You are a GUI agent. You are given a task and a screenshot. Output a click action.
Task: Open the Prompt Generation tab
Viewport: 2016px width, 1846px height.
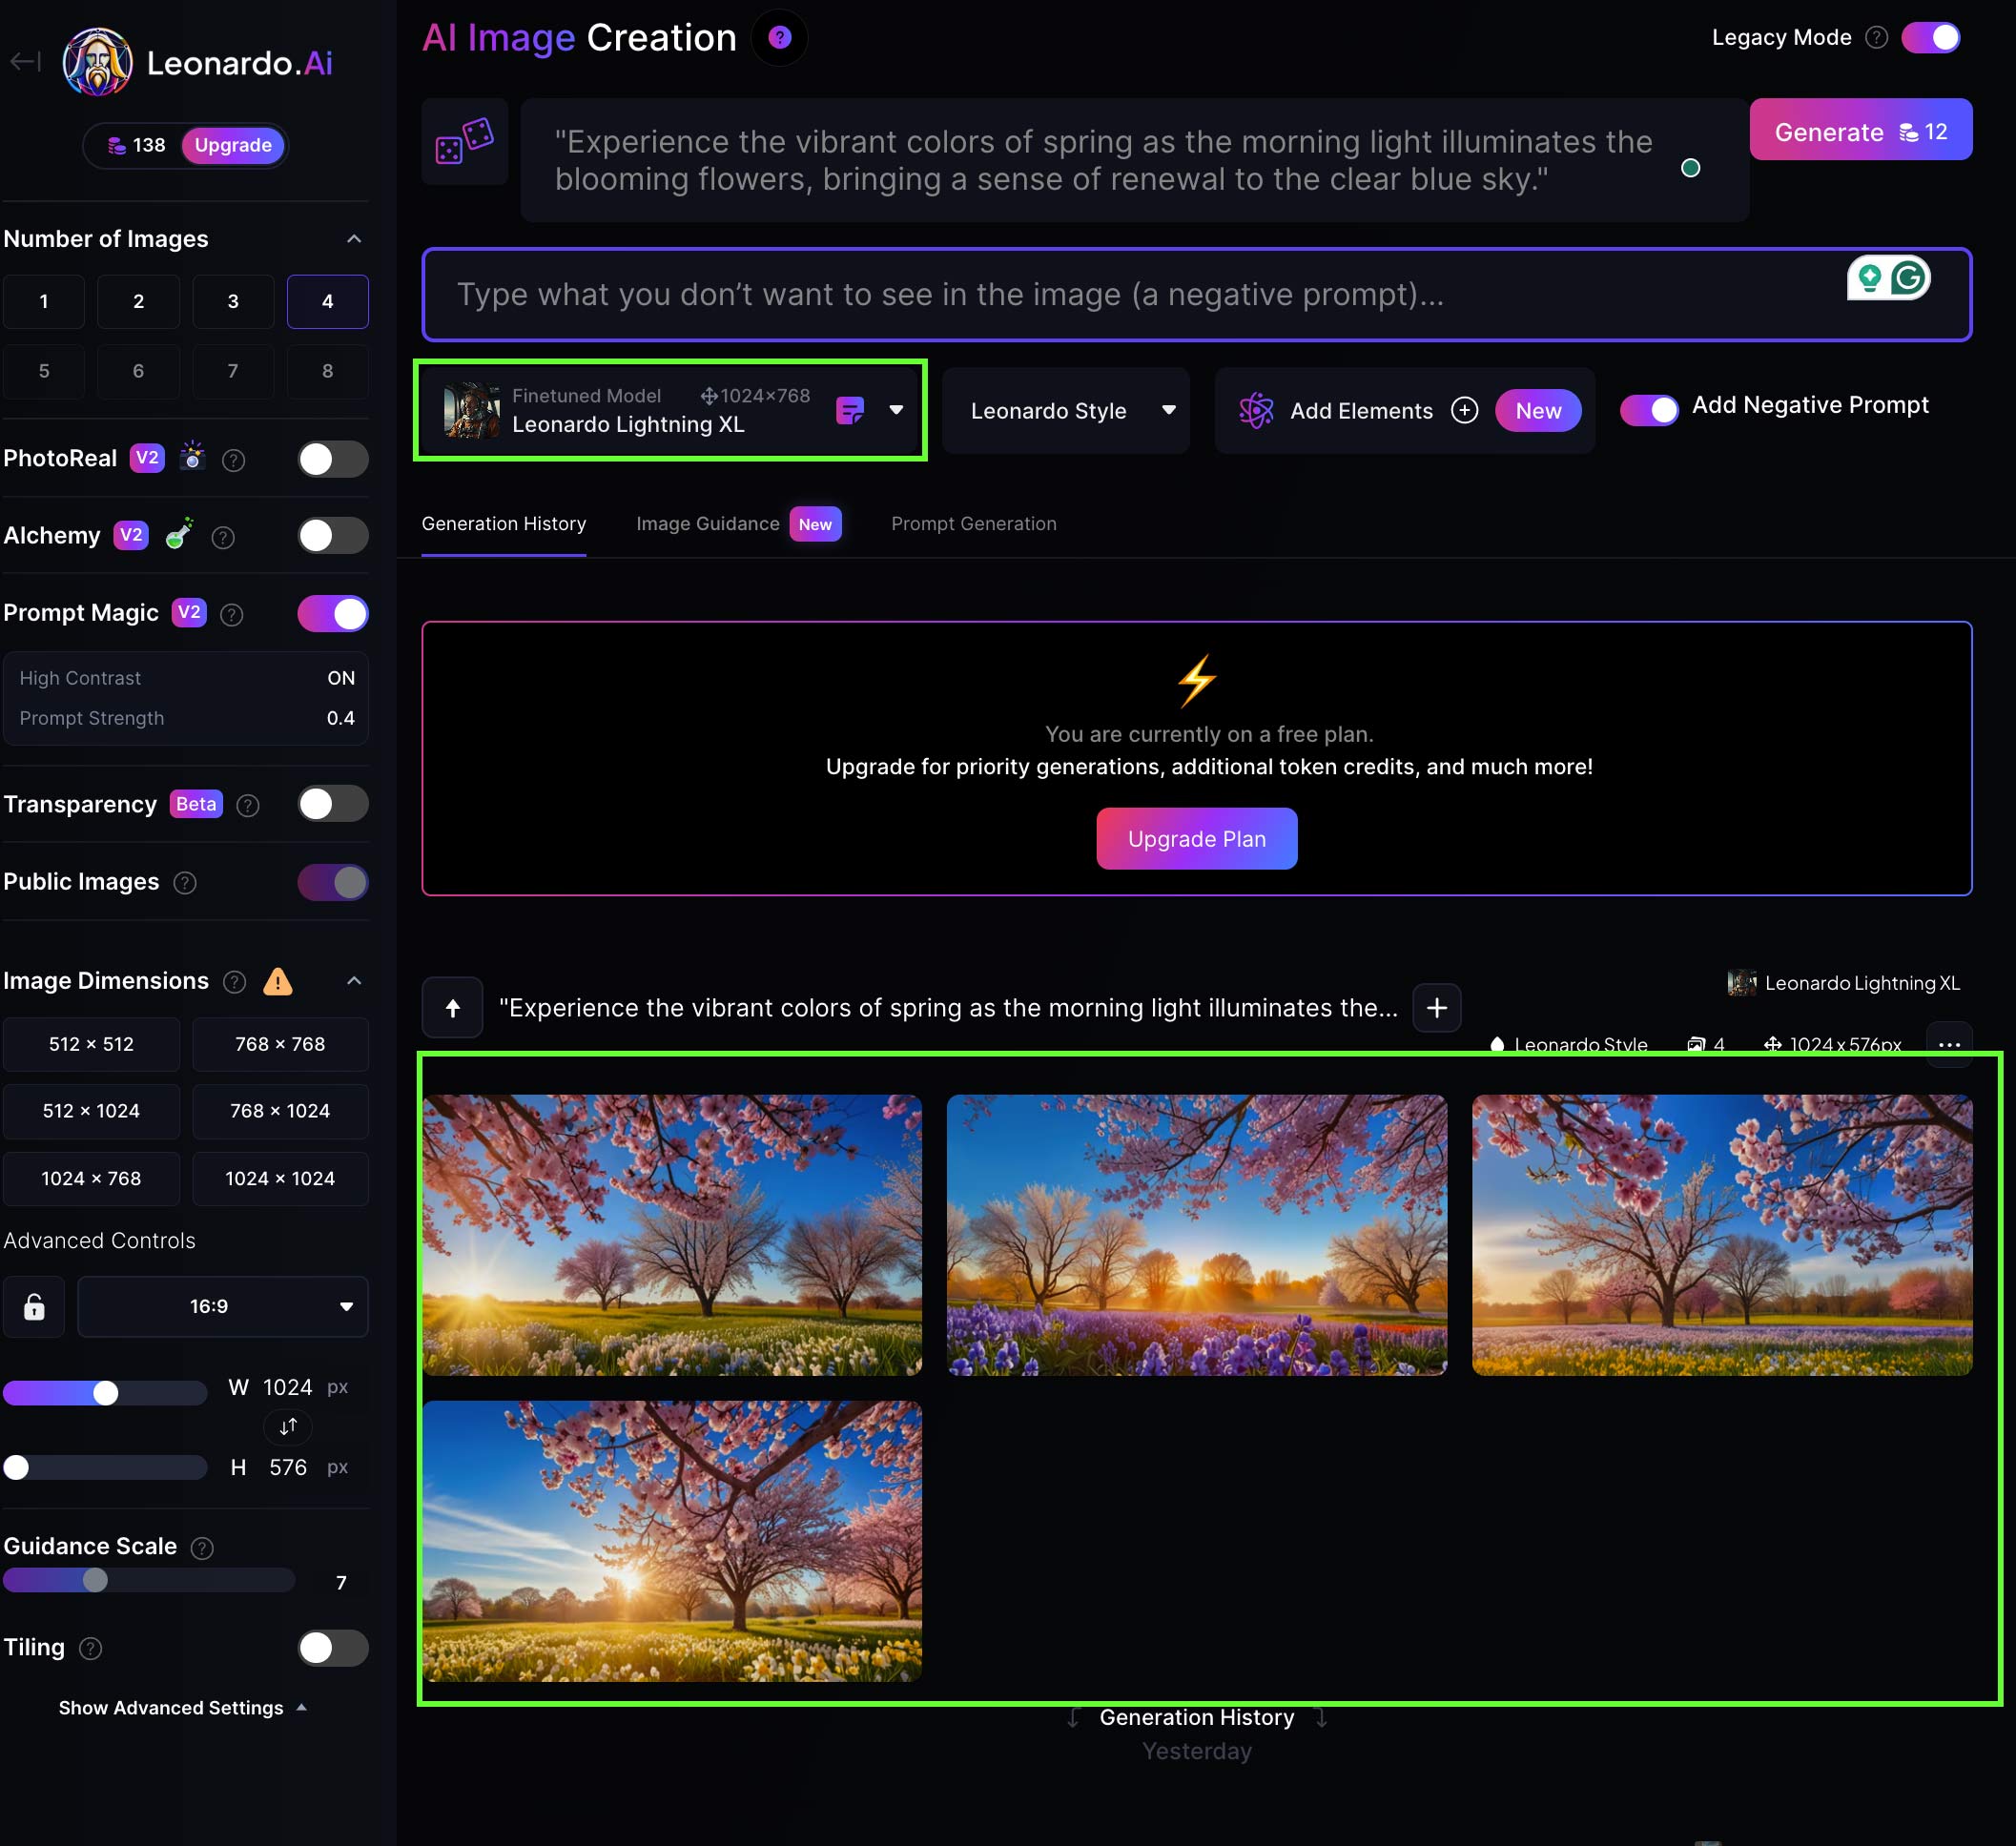click(x=973, y=524)
